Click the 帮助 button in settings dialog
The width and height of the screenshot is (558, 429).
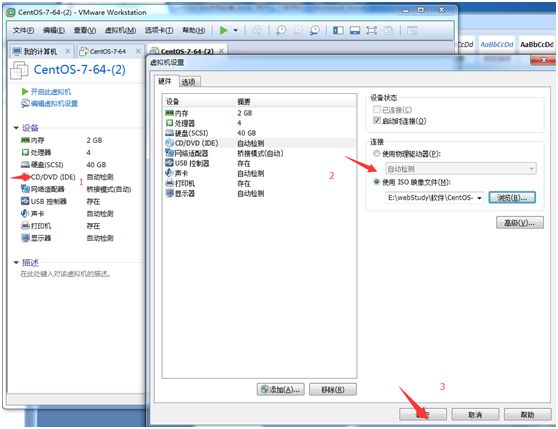pyautogui.click(x=527, y=414)
